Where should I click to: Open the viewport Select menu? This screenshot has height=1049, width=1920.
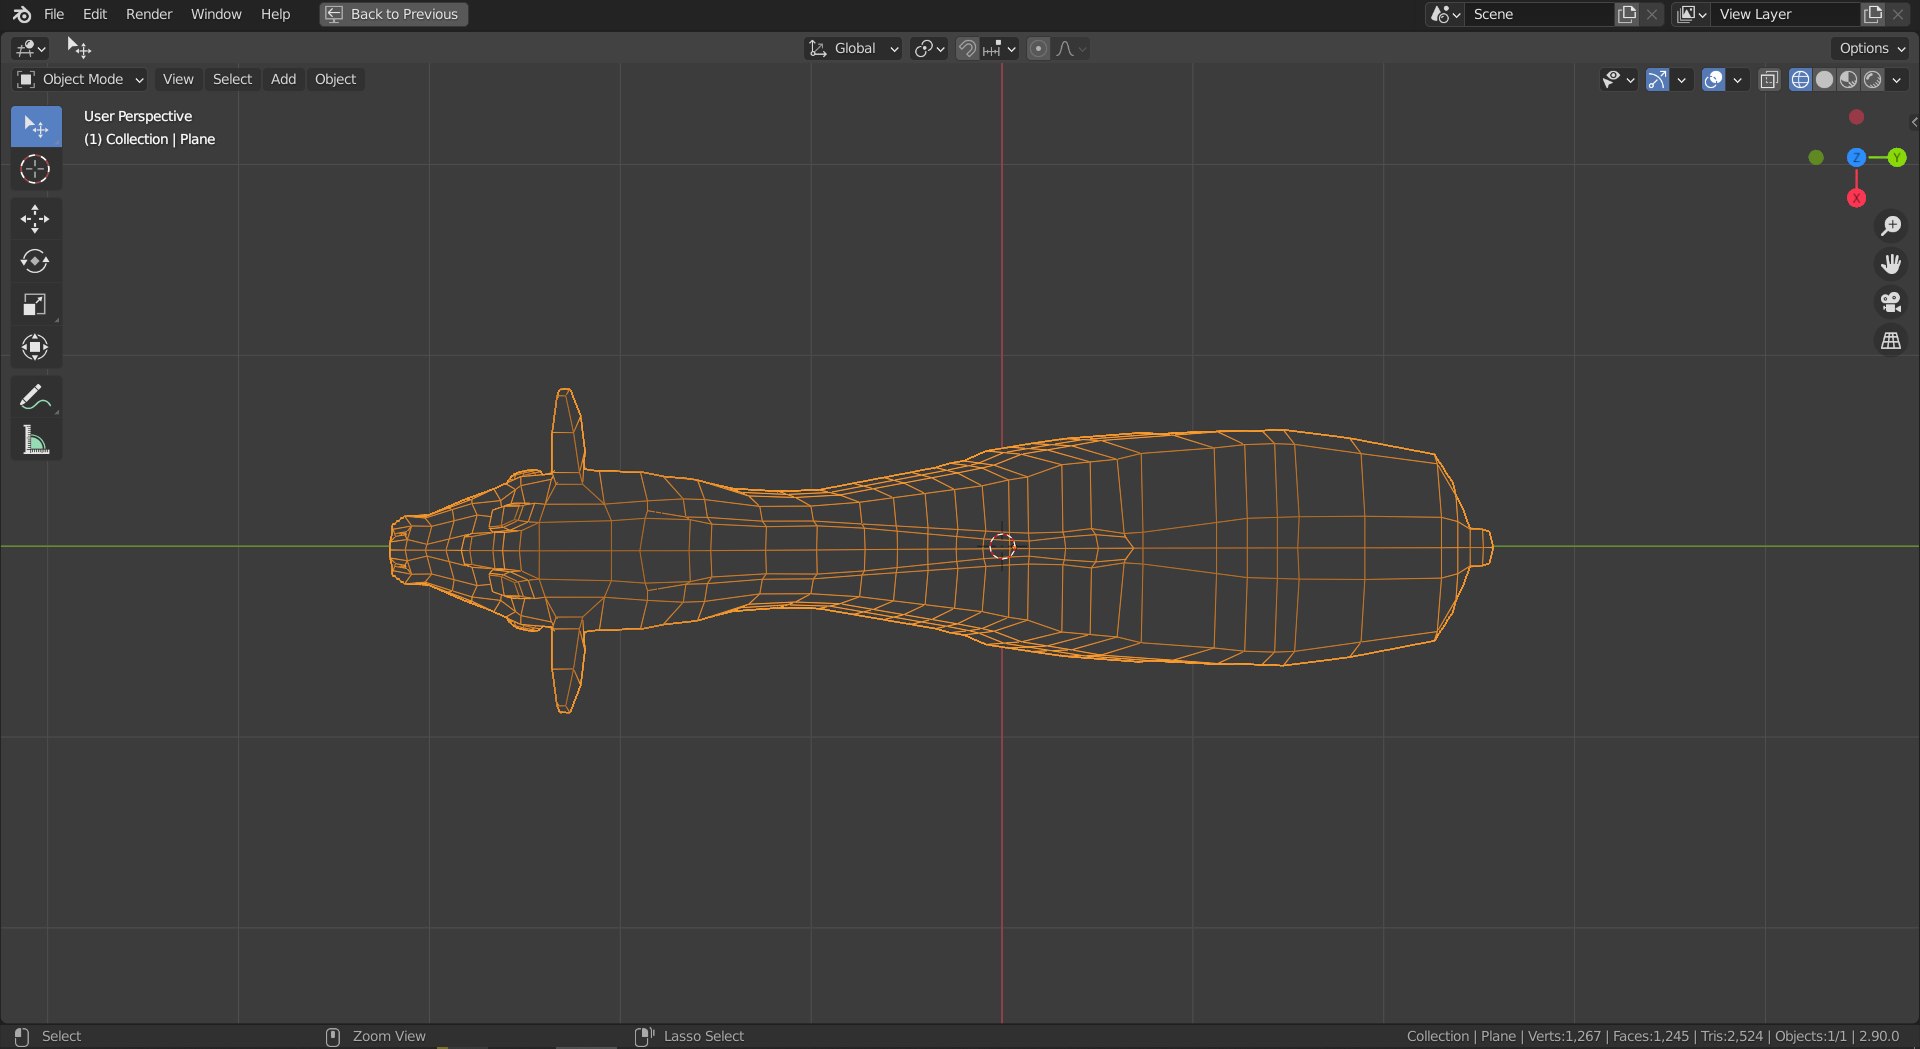pos(232,79)
